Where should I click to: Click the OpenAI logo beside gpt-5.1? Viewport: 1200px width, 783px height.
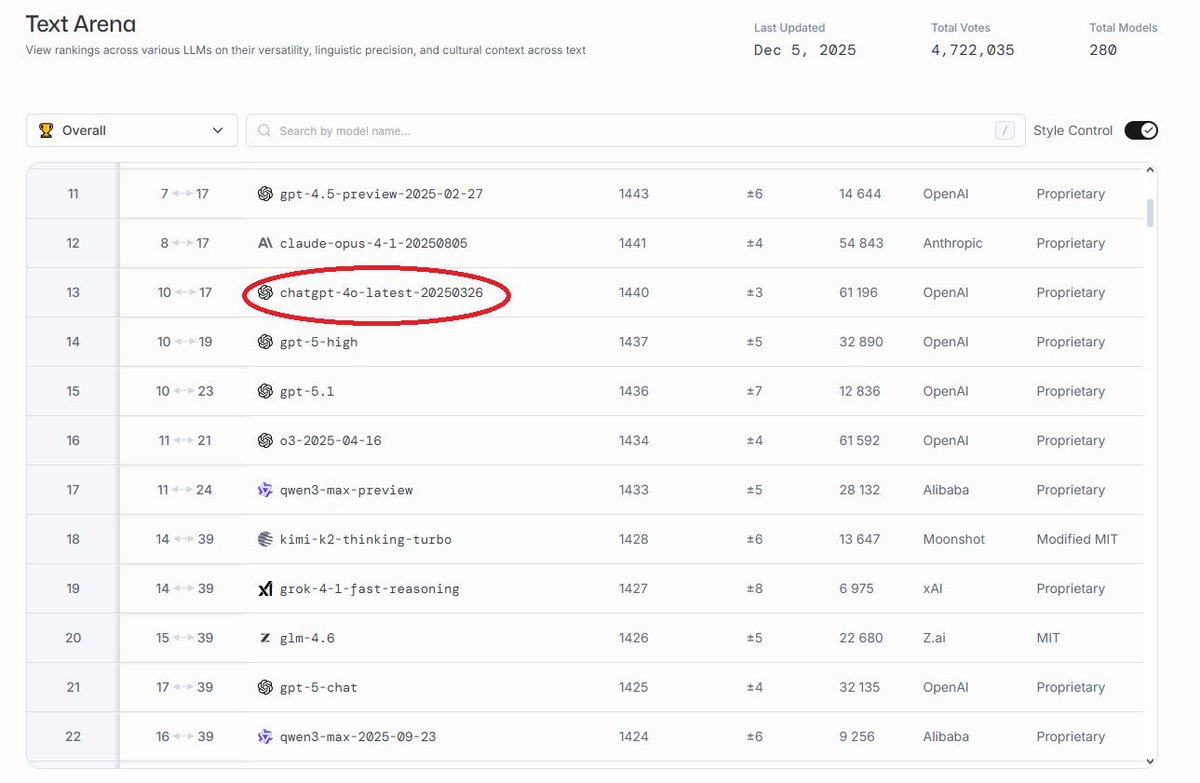265,391
